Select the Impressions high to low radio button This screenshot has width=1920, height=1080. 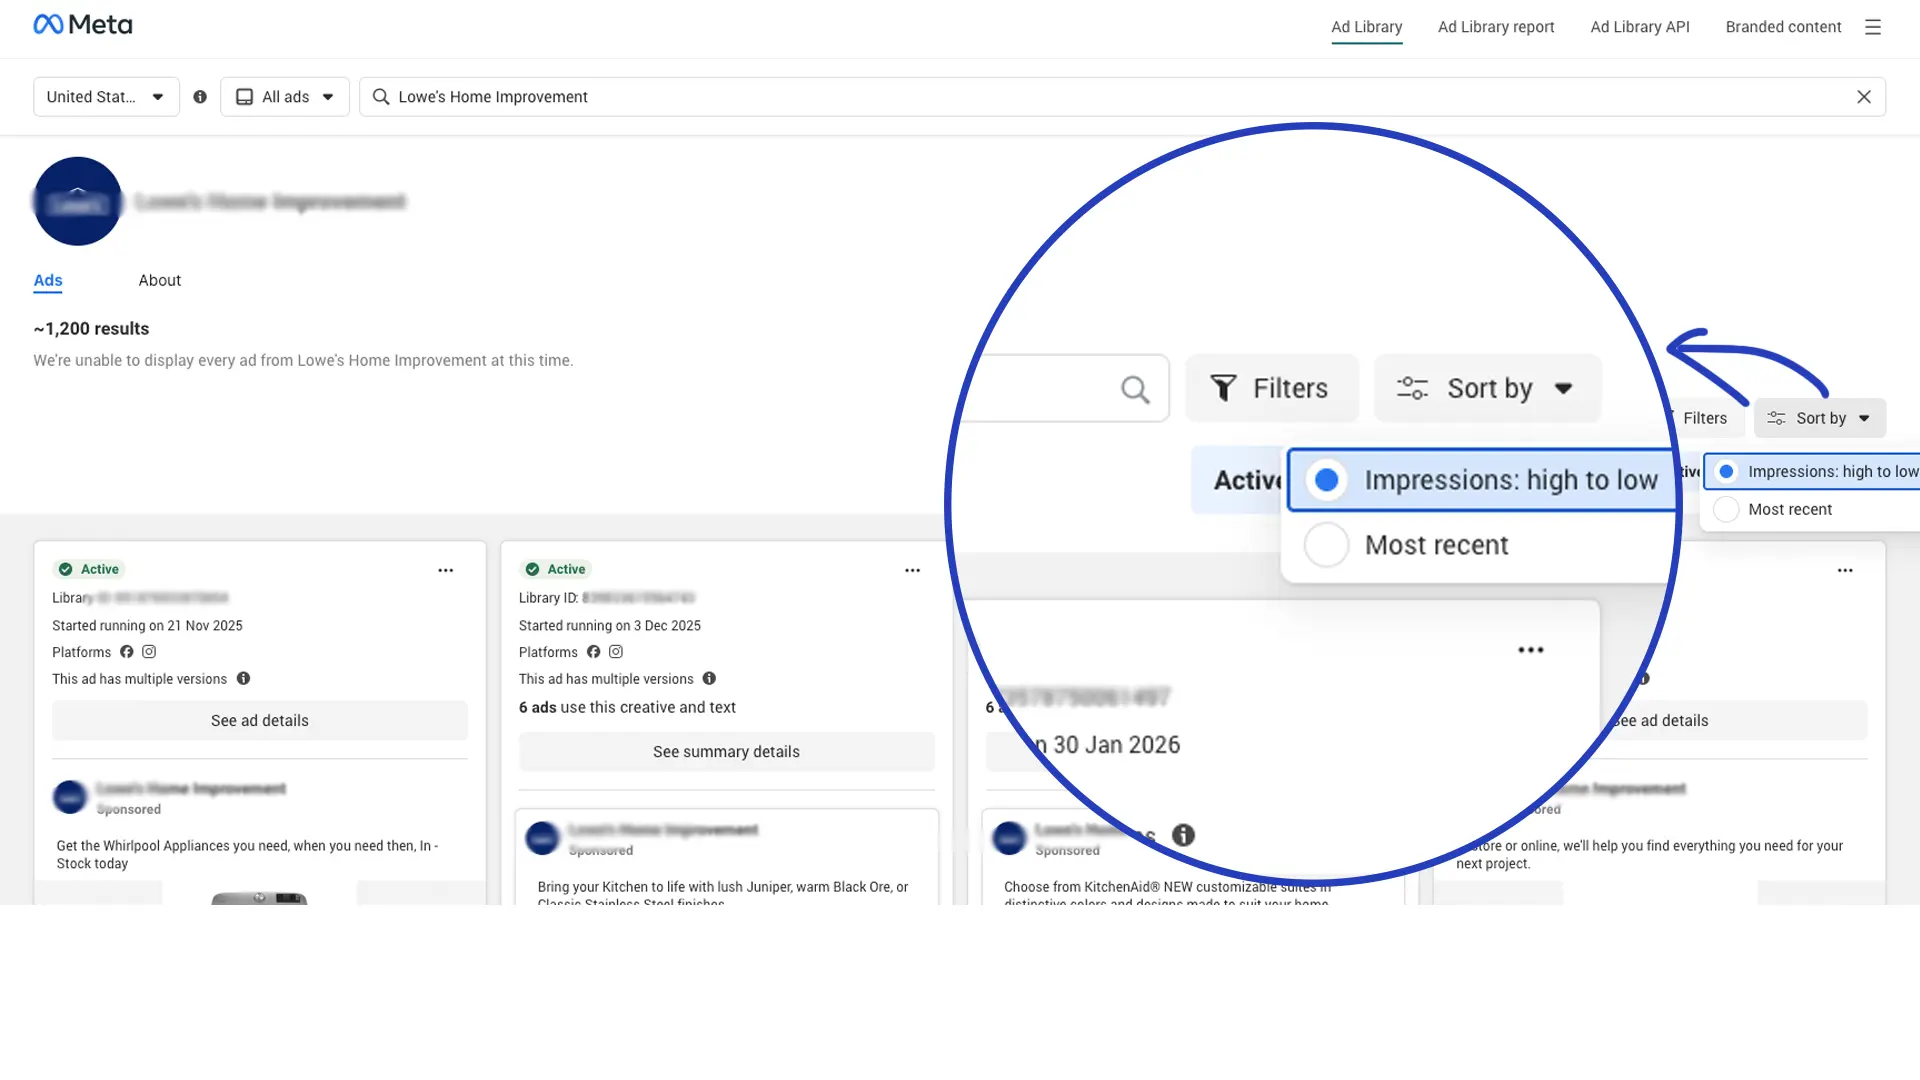[x=1326, y=479]
